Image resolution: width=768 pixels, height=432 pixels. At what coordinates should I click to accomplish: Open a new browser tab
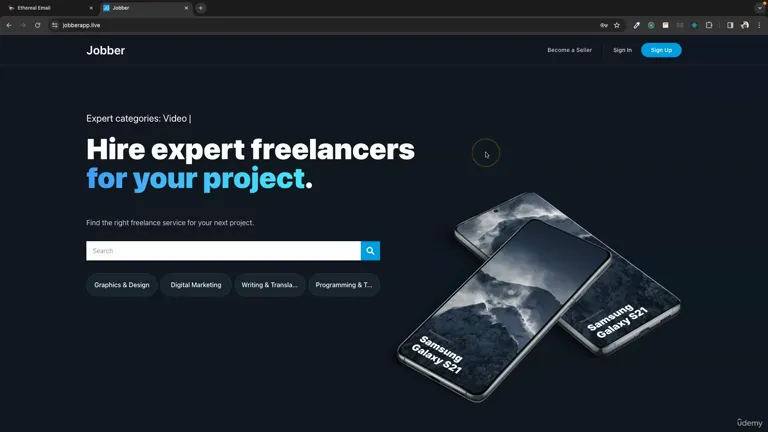click(200, 8)
